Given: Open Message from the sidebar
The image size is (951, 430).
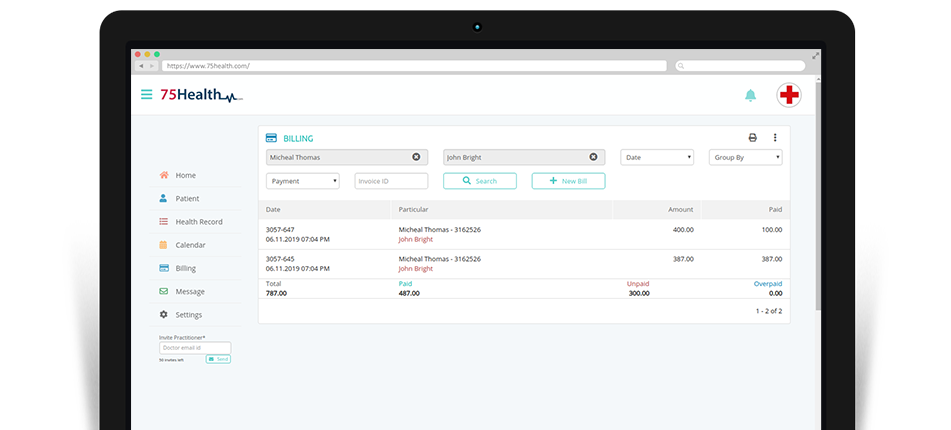Looking at the screenshot, I should click(x=189, y=292).
